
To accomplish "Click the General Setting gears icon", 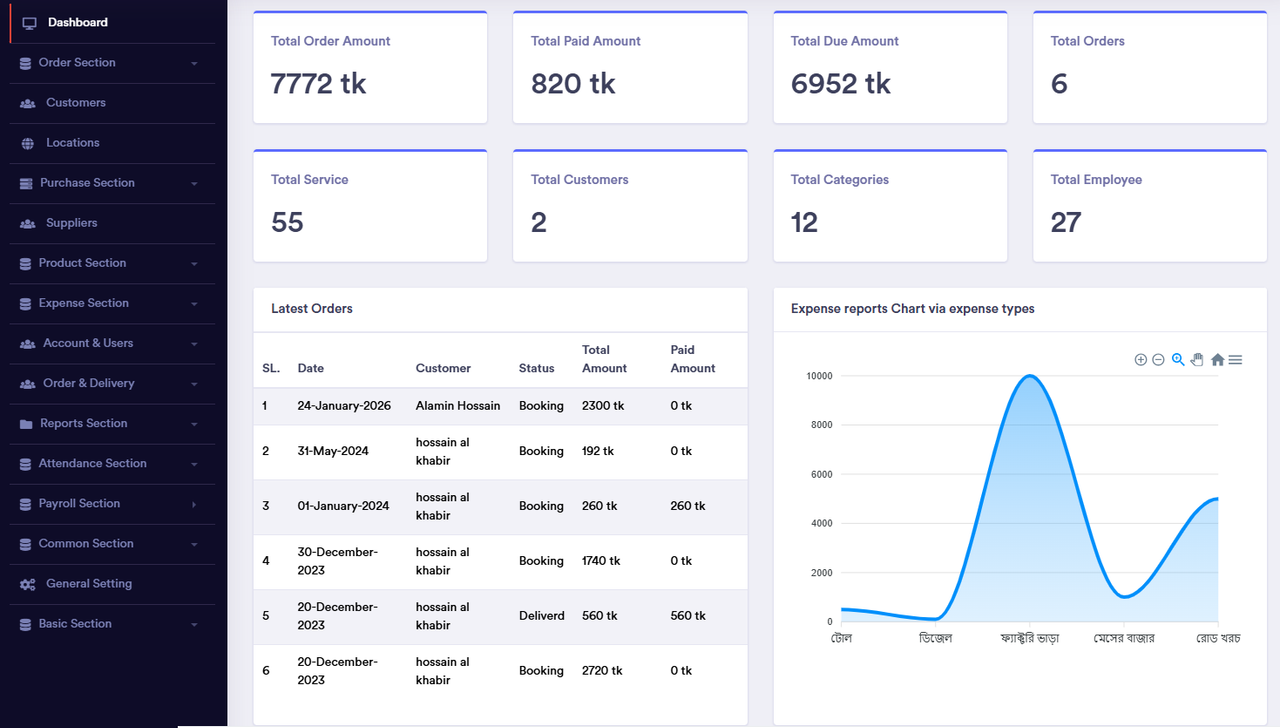I will [x=27, y=584].
